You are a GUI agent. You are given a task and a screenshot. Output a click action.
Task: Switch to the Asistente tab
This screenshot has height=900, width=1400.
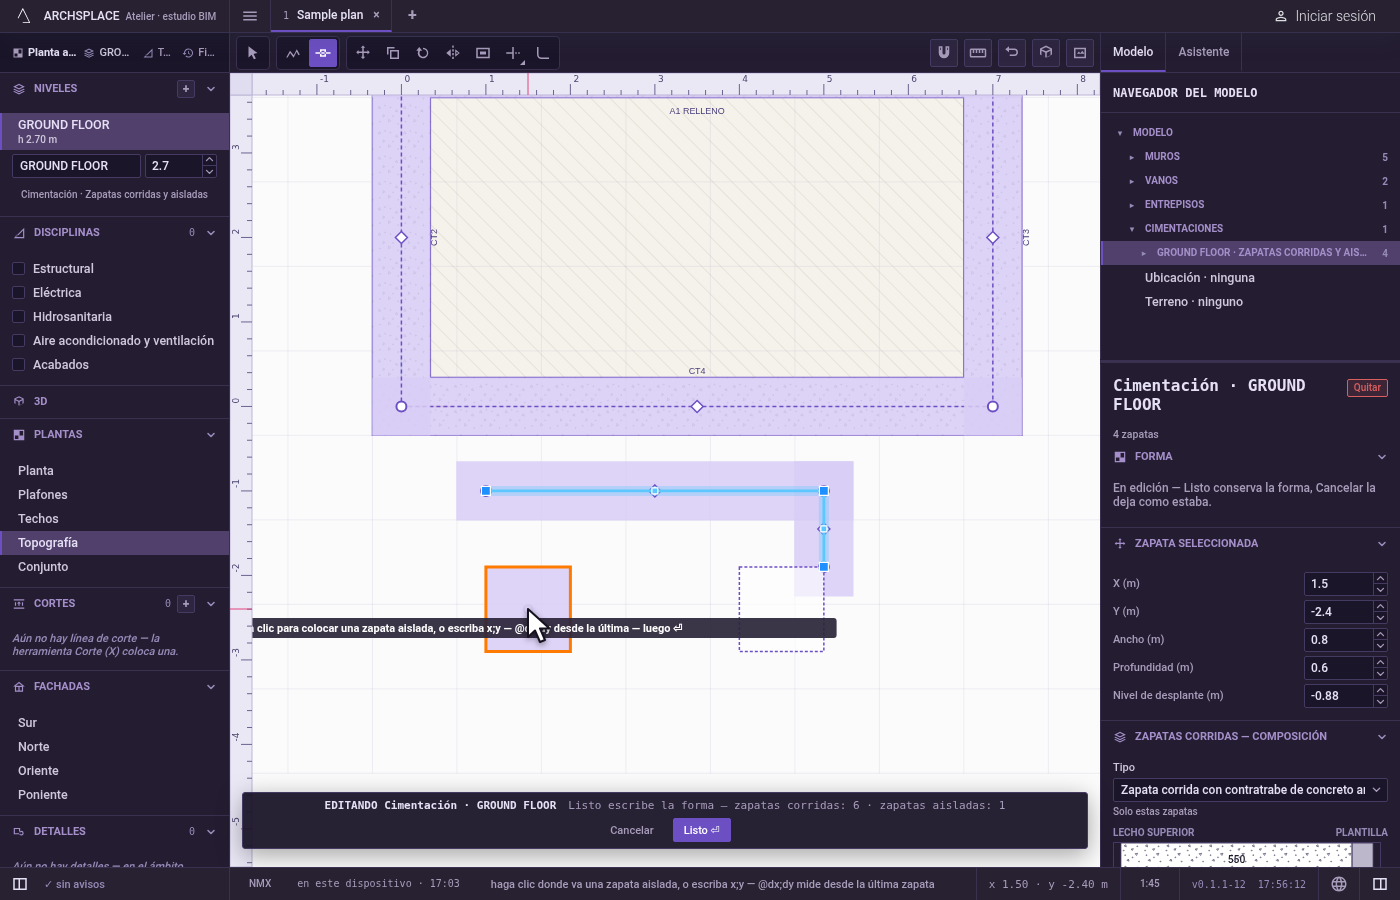[x=1203, y=52]
